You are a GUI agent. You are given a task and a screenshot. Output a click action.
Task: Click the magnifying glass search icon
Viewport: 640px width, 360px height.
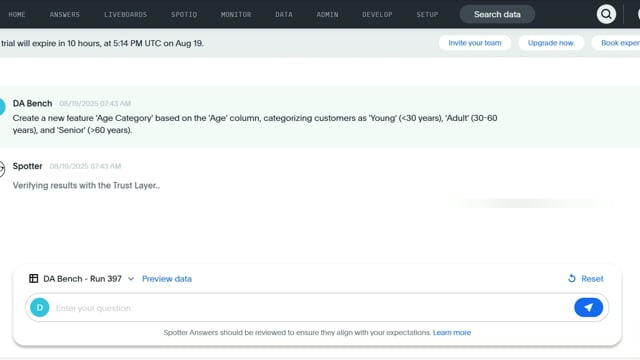(x=606, y=14)
